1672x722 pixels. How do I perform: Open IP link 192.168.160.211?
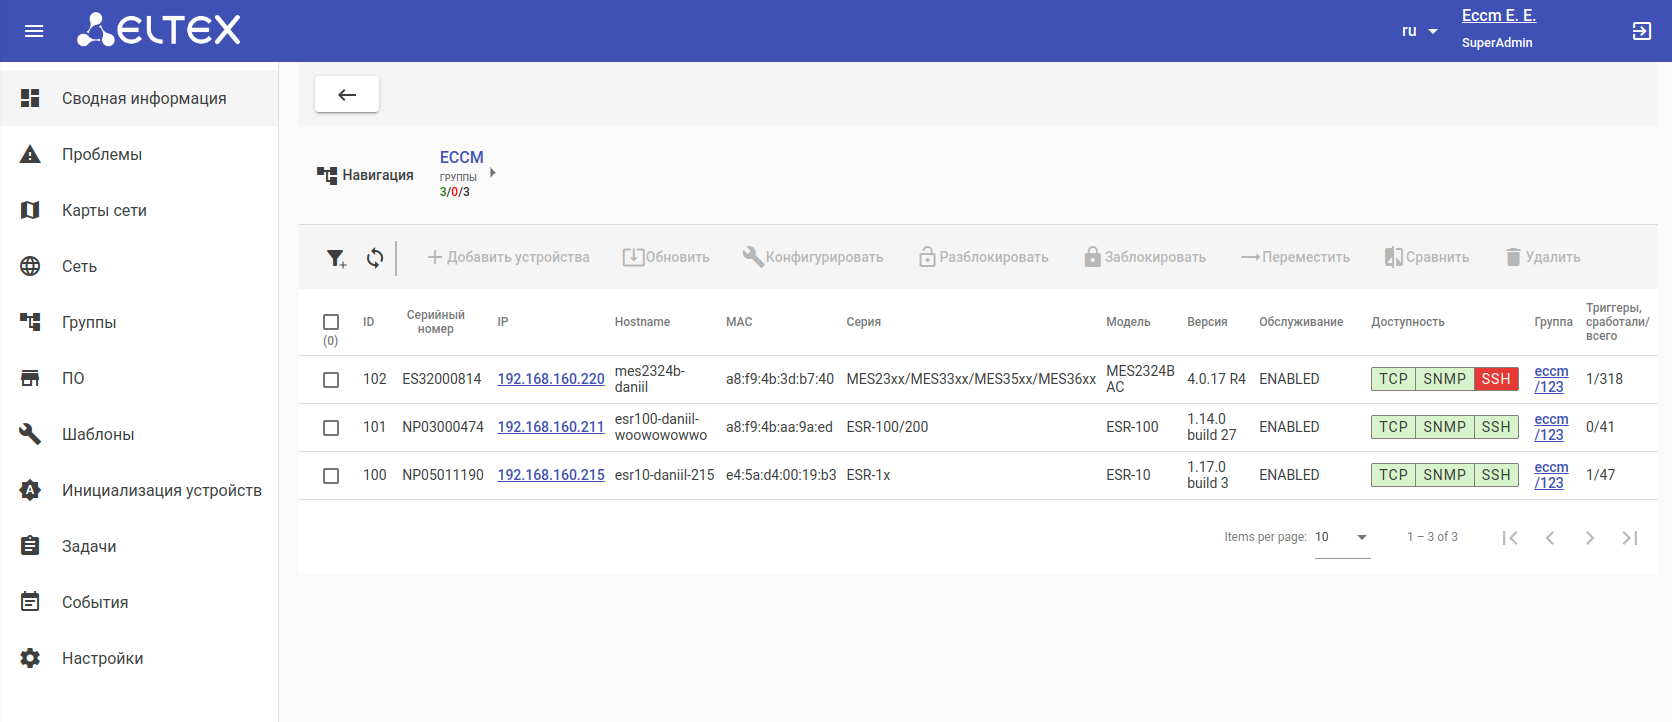(551, 427)
